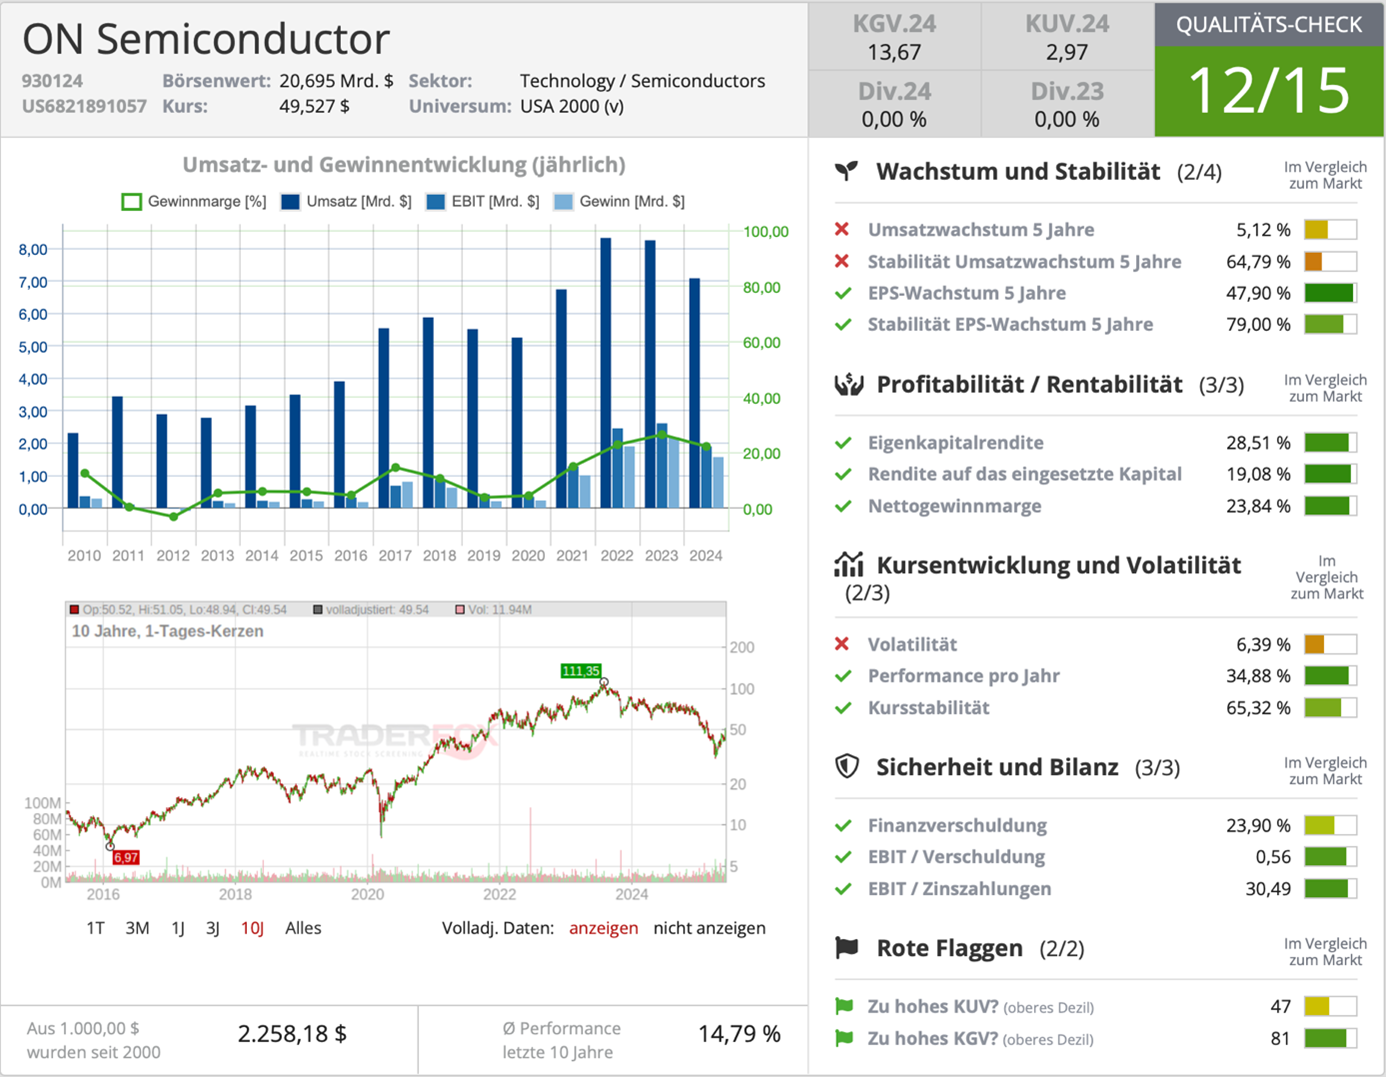Click the red X next to Umsatzwachstum 5 Jahre

tap(842, 229)
